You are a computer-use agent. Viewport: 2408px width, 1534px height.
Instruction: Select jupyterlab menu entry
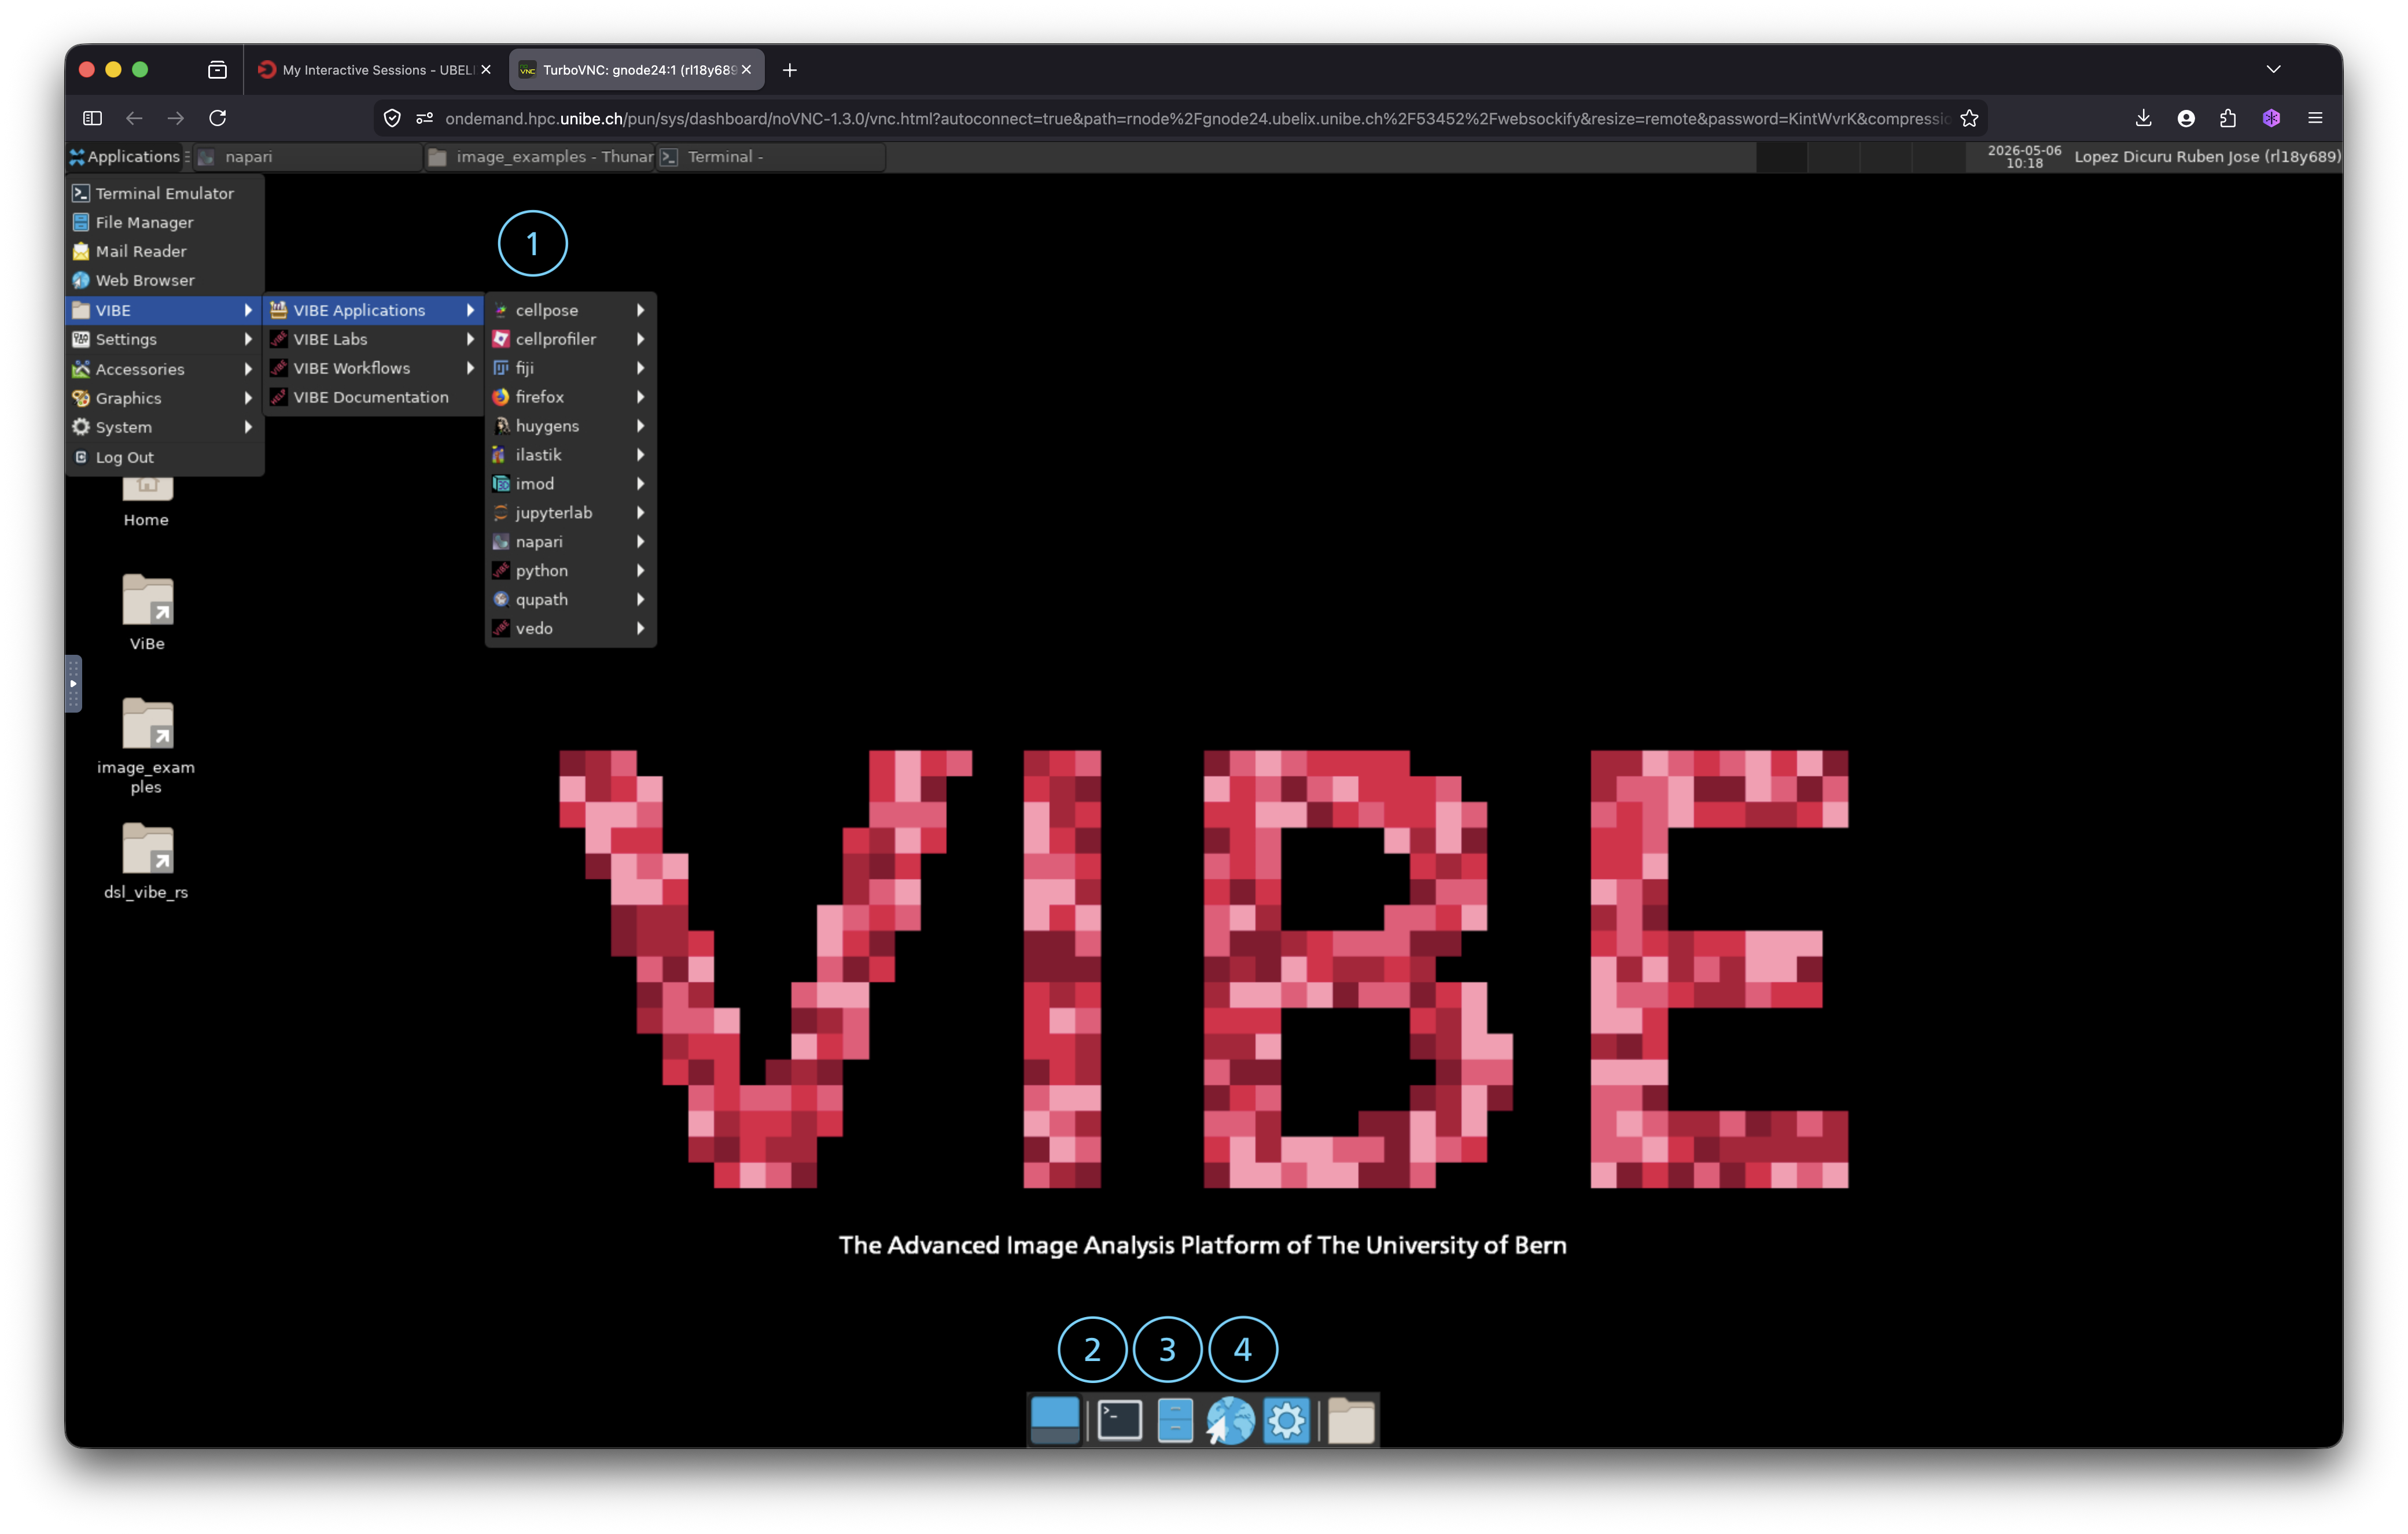(570, 513)
